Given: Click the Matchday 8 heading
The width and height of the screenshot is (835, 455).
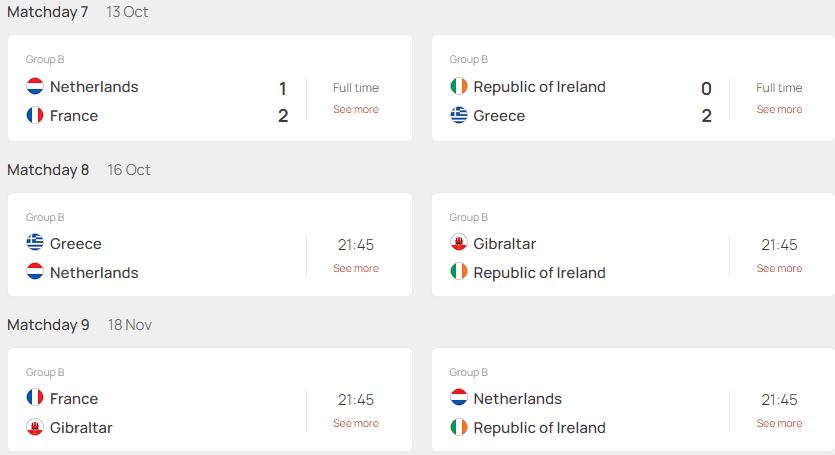Looking at the screenshot, I should (48, 170).
